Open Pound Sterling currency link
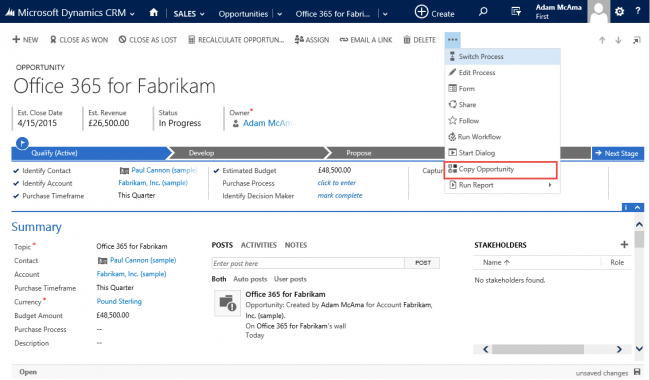Viewport: 650px width, 380px height. click(x=119, y=301)
